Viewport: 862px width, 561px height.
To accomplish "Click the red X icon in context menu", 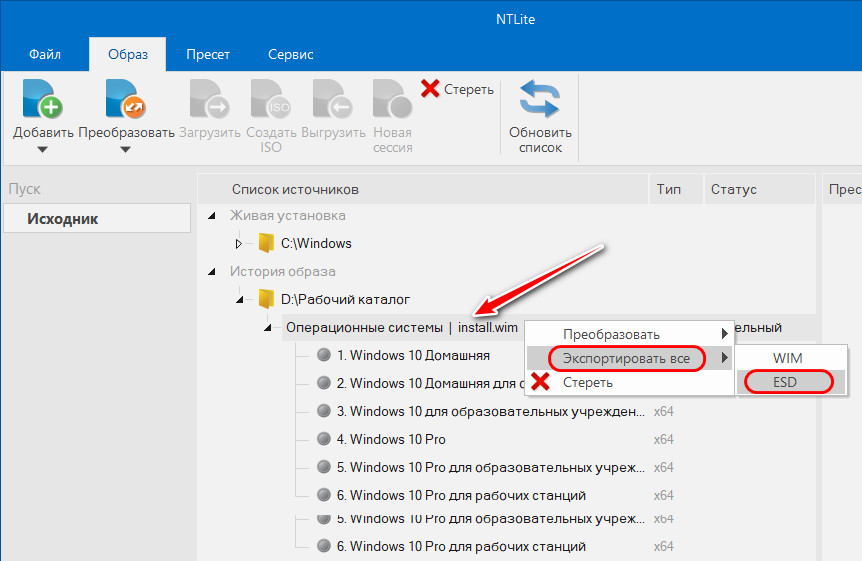I will coord(540,382).
